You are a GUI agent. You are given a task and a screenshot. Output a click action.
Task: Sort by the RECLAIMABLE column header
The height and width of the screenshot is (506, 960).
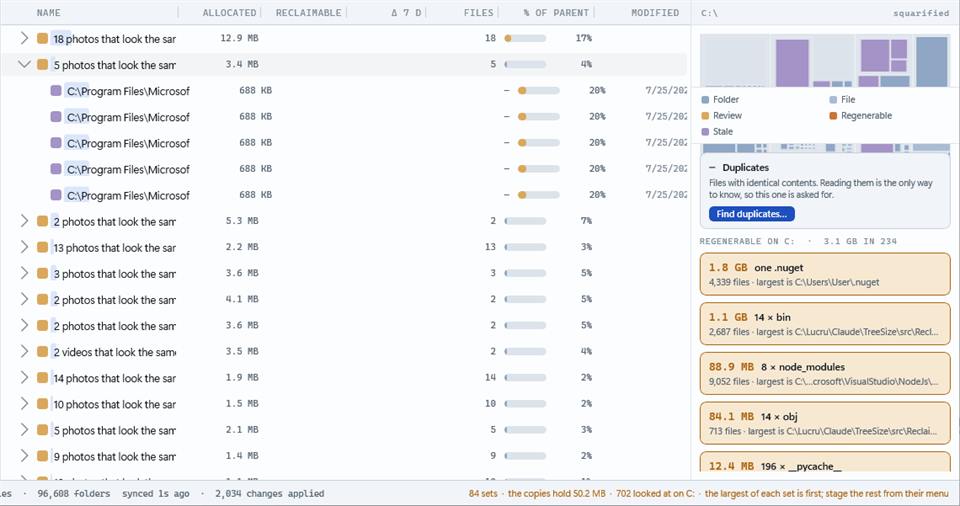tap(309, 12)
